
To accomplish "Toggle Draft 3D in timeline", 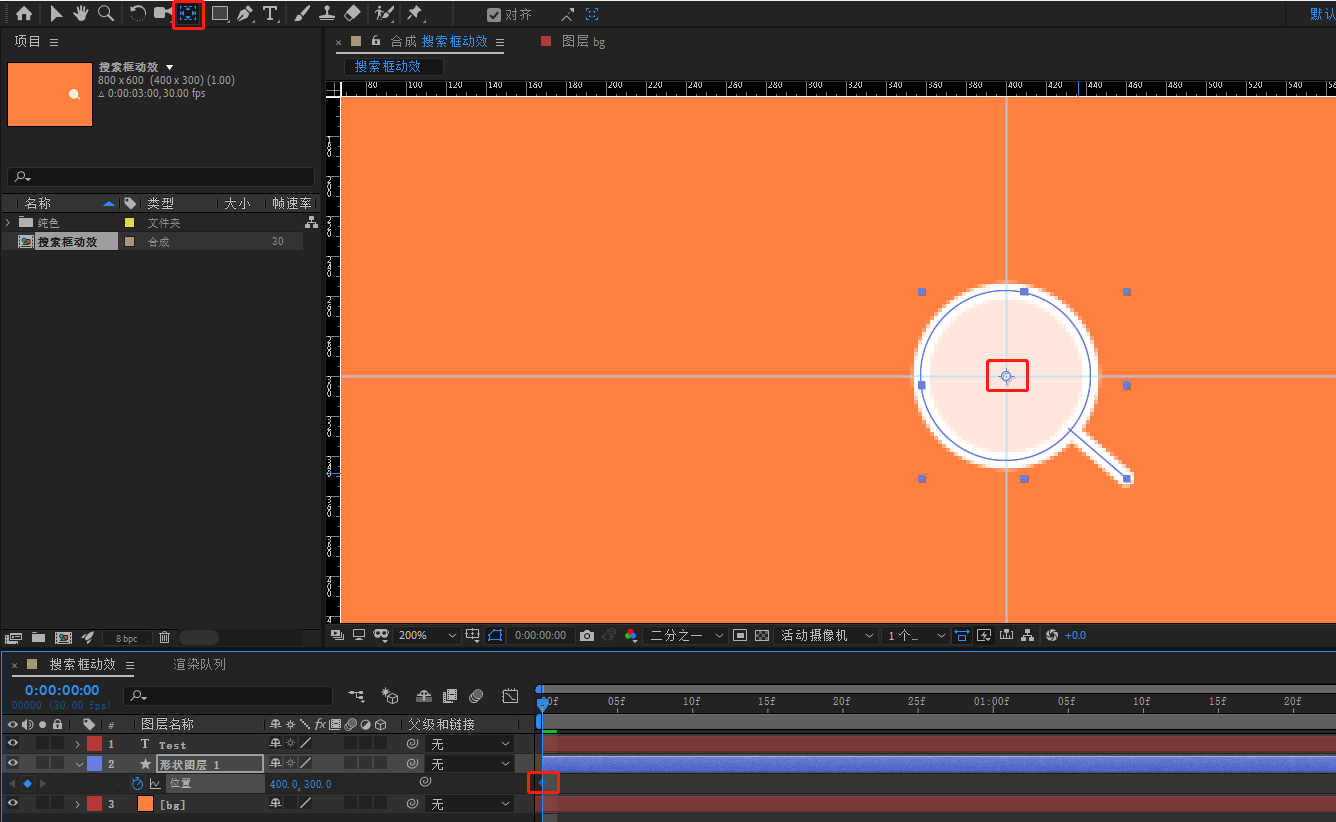I will click(391, 695).
